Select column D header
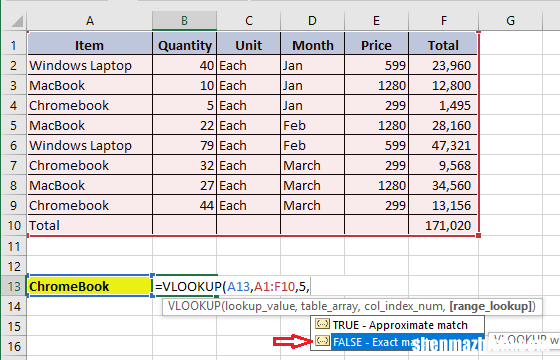Viewport: 560px width, 360px height. coord(312,21)
